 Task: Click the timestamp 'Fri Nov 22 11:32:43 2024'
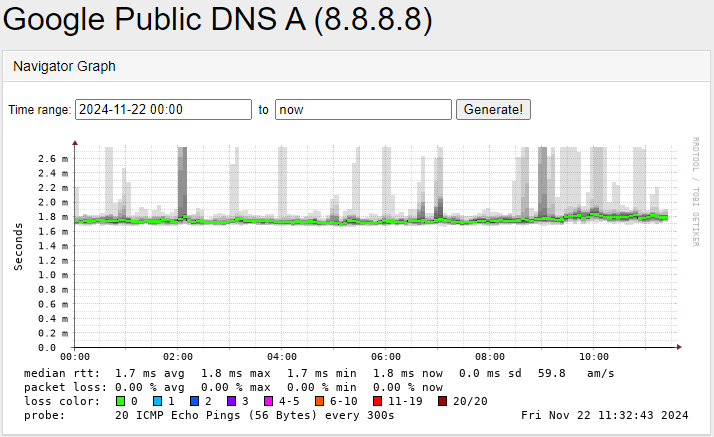(605, 415)
